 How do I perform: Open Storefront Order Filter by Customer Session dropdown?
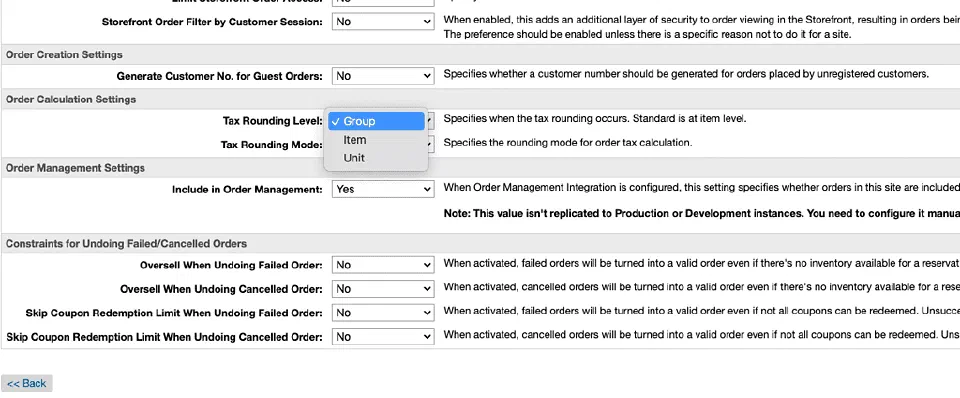pyautogui.click(x=383, y=21)
